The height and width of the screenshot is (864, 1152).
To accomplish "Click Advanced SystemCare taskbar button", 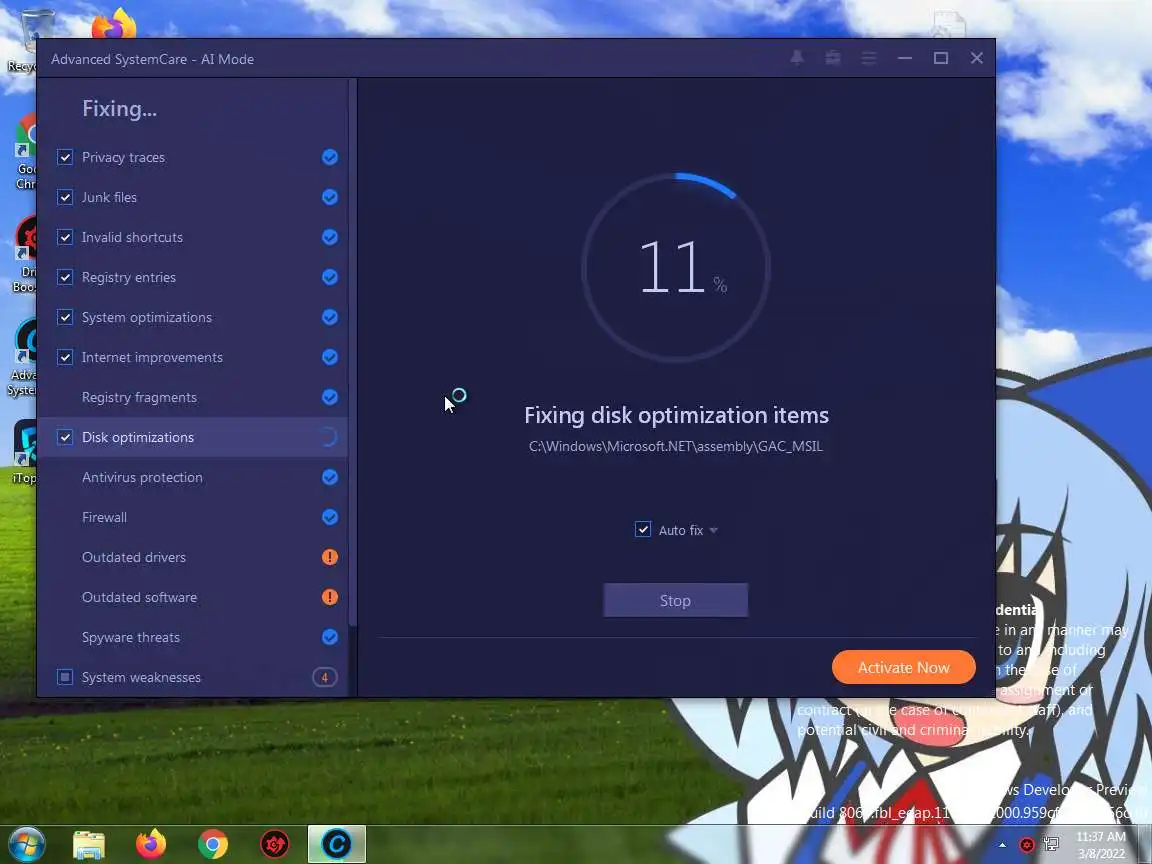I will pyautogui.click(x=336, y=844).
